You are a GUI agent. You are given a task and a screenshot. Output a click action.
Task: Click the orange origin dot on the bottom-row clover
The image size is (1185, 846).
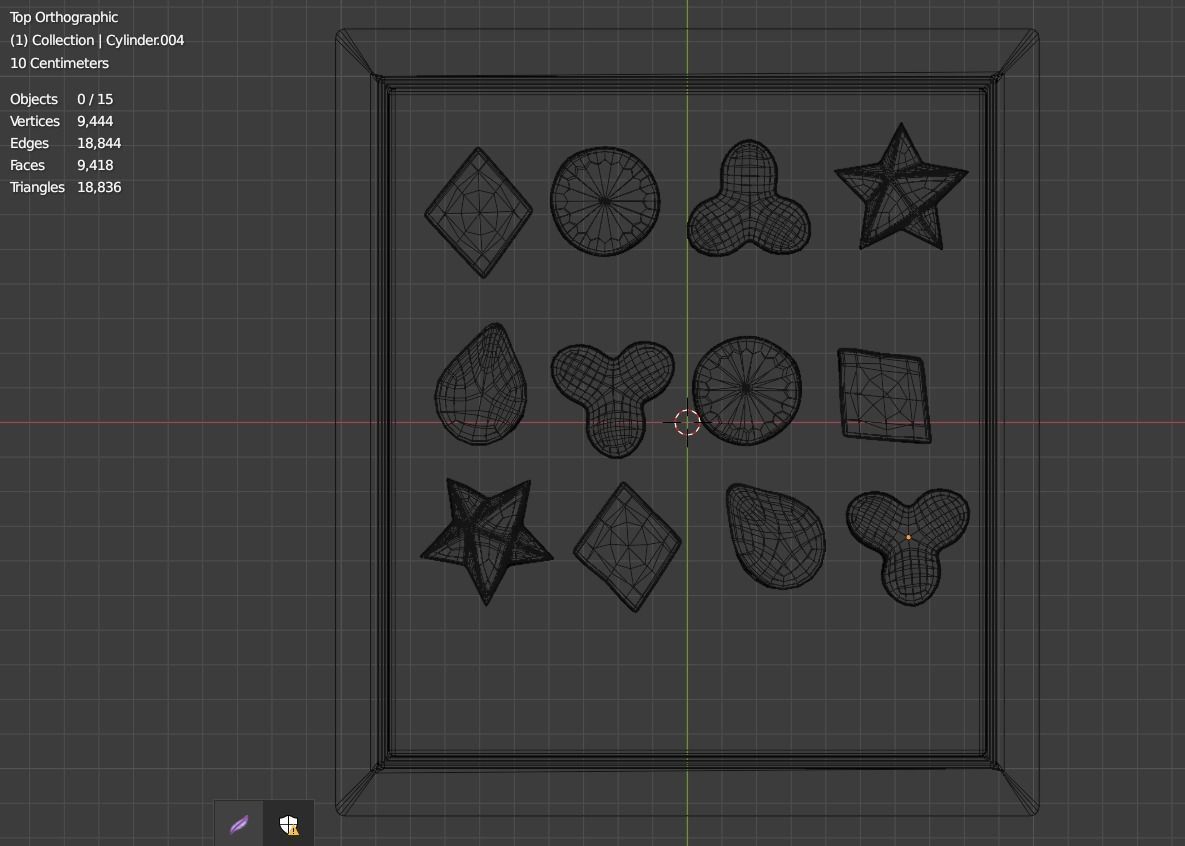[x=908, y=538]
